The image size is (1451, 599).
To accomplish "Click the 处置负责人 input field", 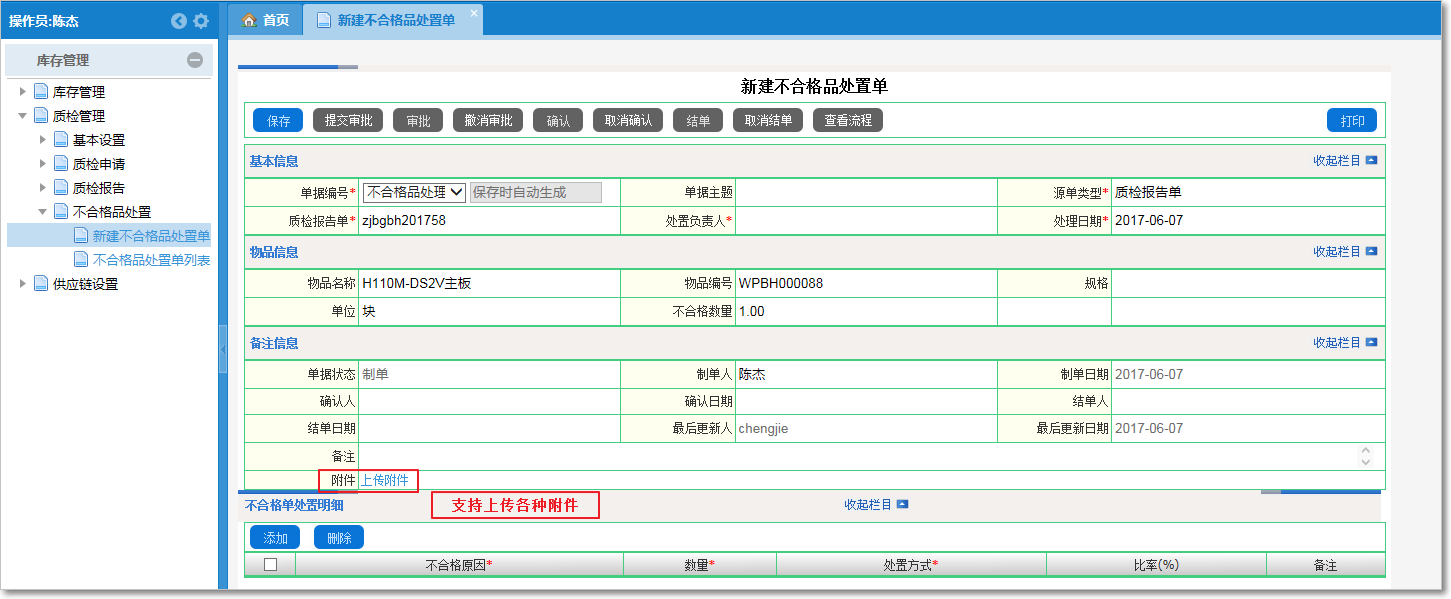I will coord(866,221).
